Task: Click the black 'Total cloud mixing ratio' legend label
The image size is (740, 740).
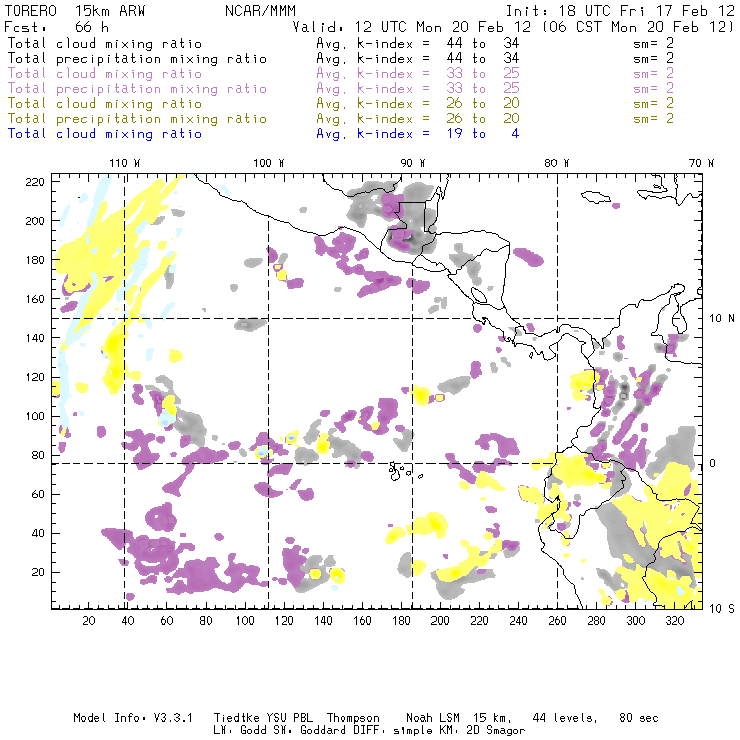Action: [x=105, y=44]
